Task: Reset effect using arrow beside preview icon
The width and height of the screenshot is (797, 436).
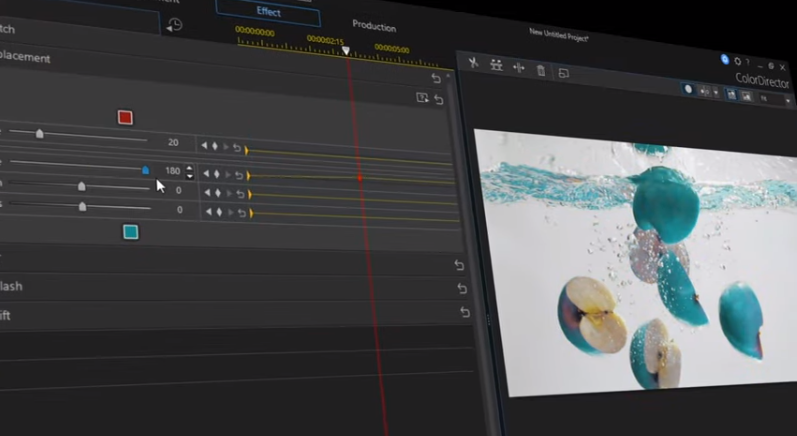Action: point(439,100)
